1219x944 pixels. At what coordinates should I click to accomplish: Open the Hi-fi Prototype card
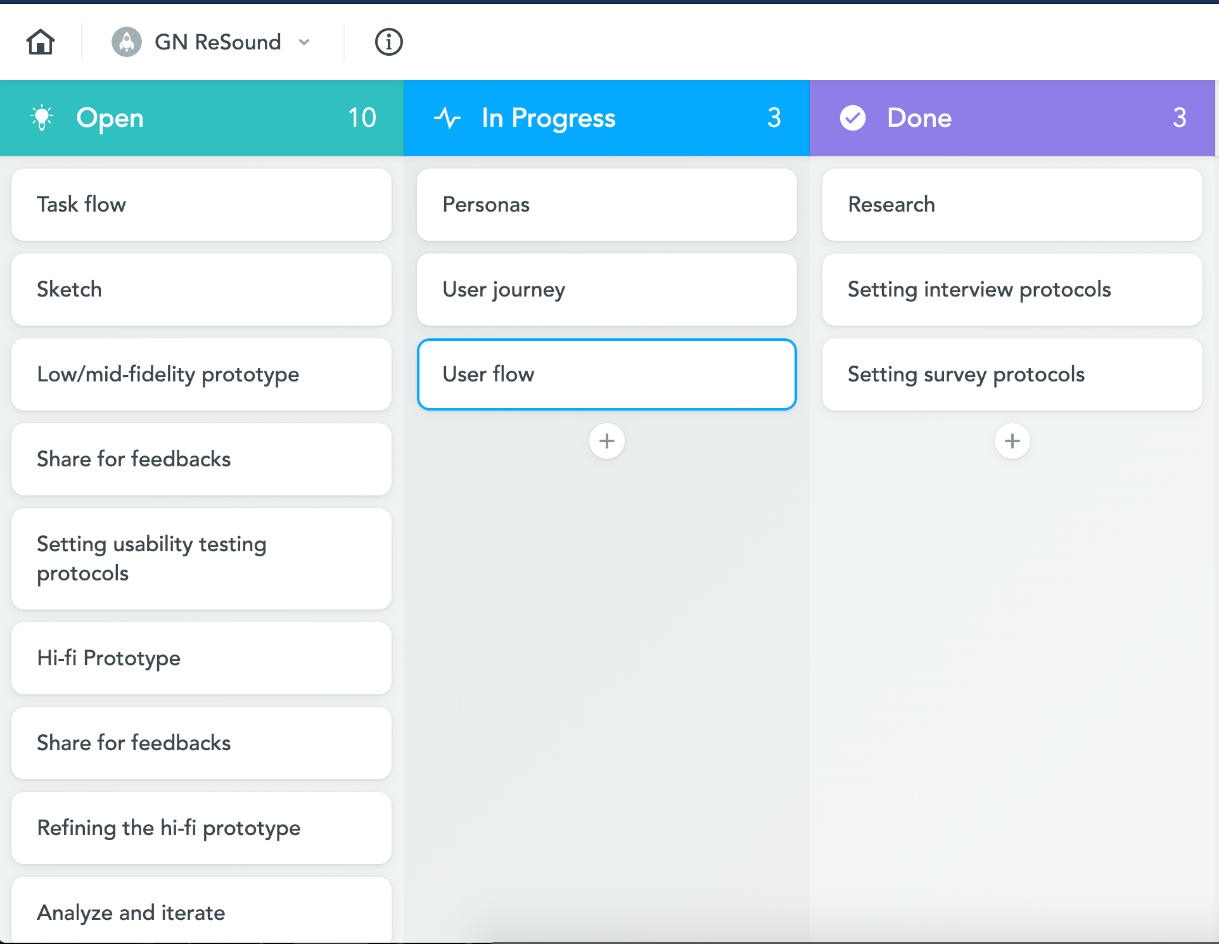coord(201,658)
